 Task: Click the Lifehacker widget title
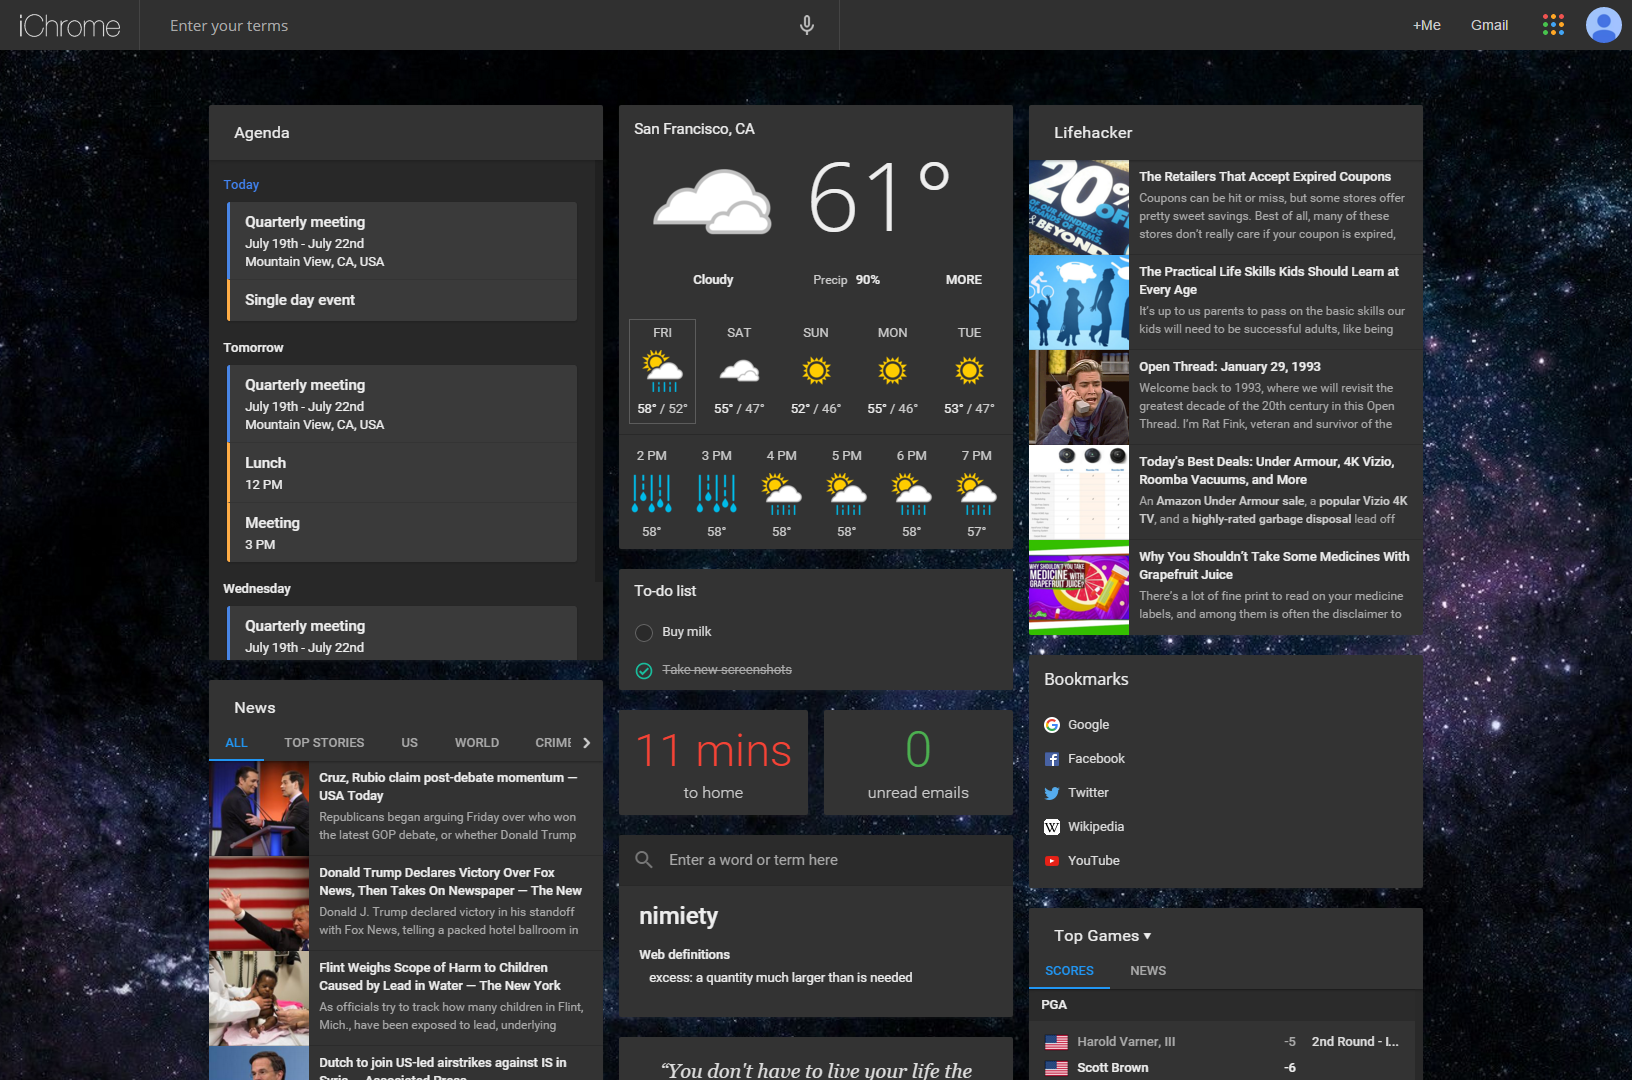click(1093, 133)
